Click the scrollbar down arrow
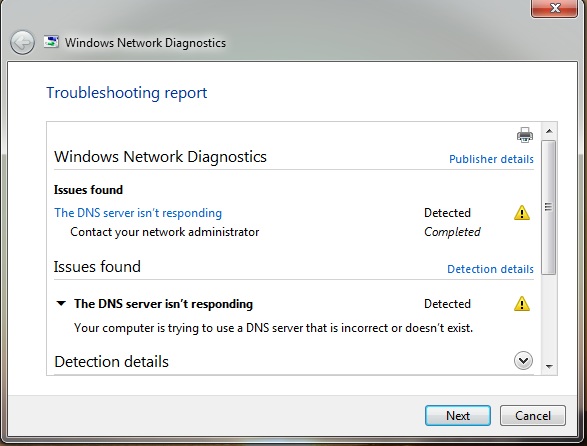This screenshot has width=587, height=446. point(549,366)
